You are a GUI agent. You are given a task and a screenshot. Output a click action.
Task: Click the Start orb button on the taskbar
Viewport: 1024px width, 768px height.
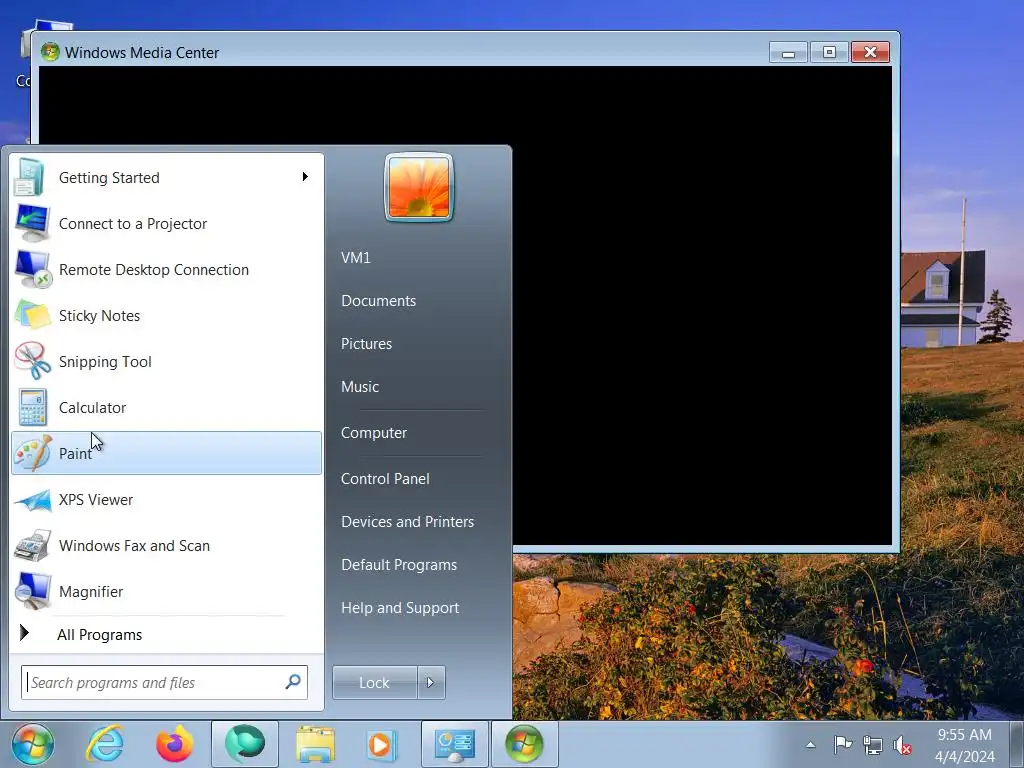[x=32, y=744]
